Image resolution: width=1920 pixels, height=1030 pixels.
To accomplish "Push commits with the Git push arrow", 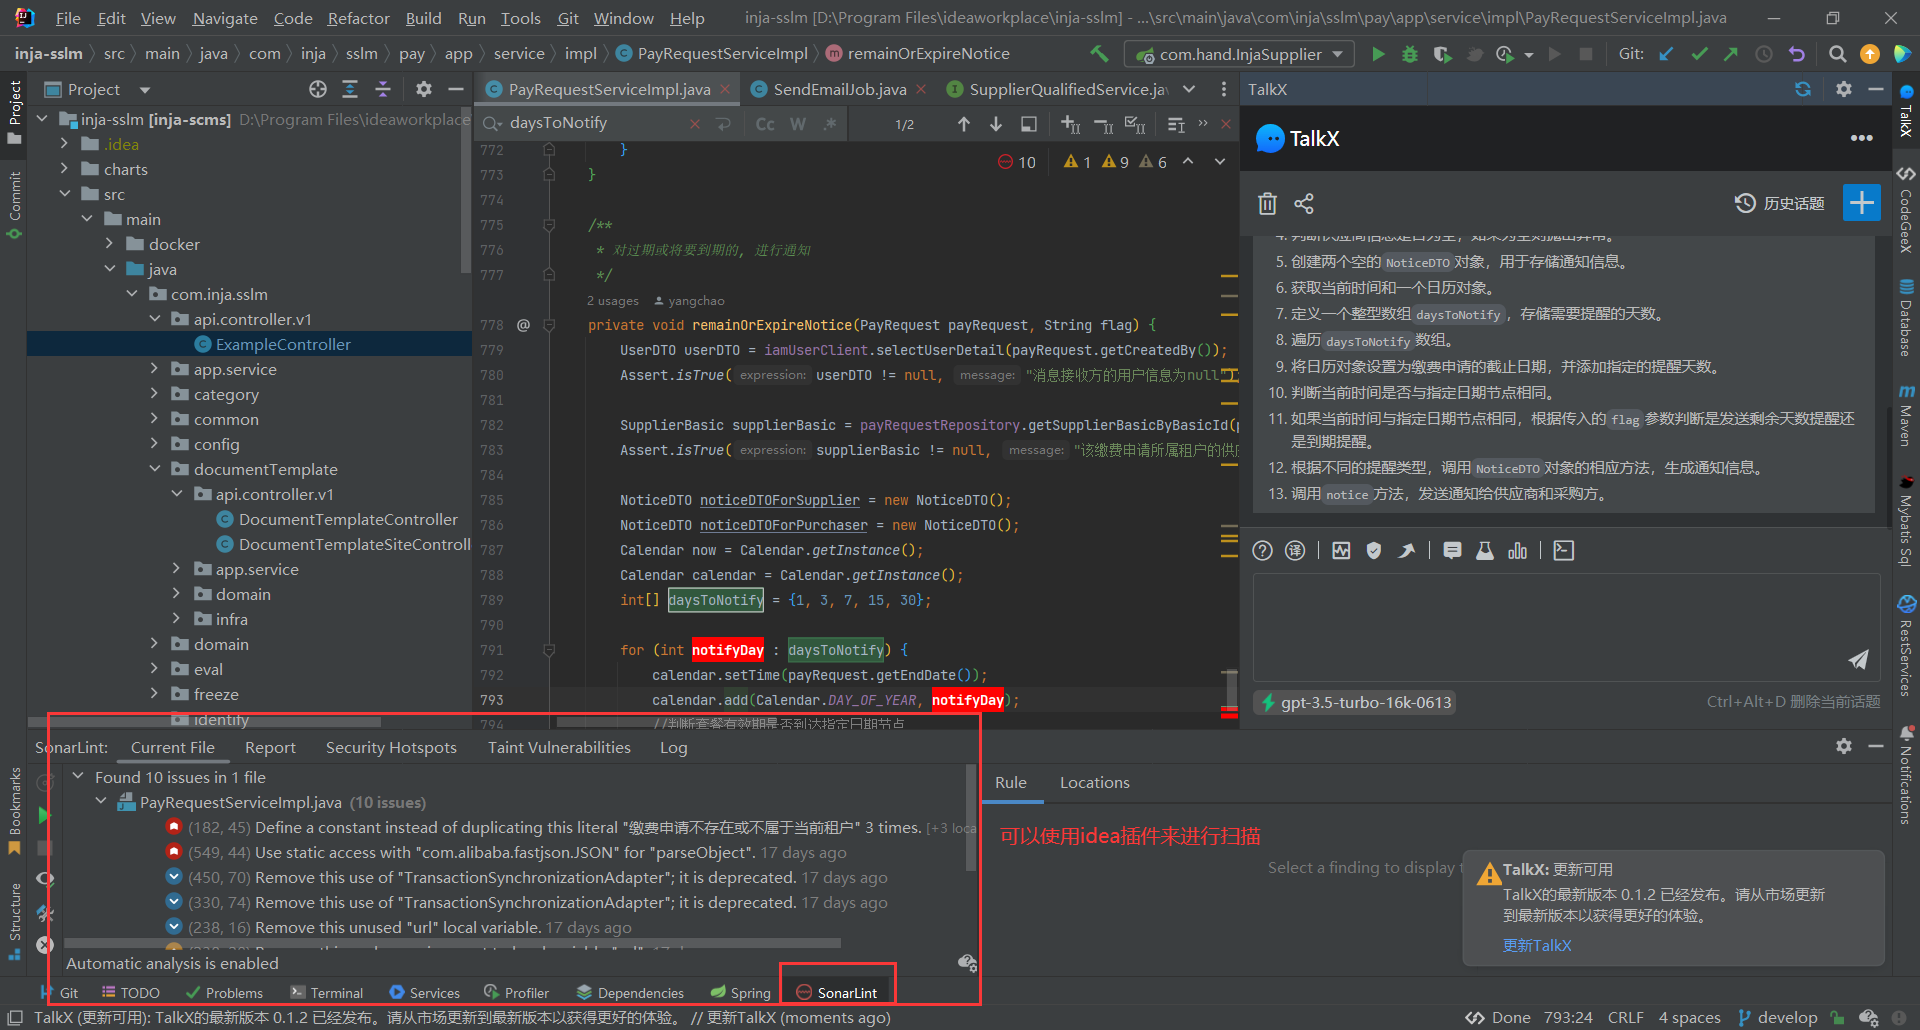I will [1731, 54].
